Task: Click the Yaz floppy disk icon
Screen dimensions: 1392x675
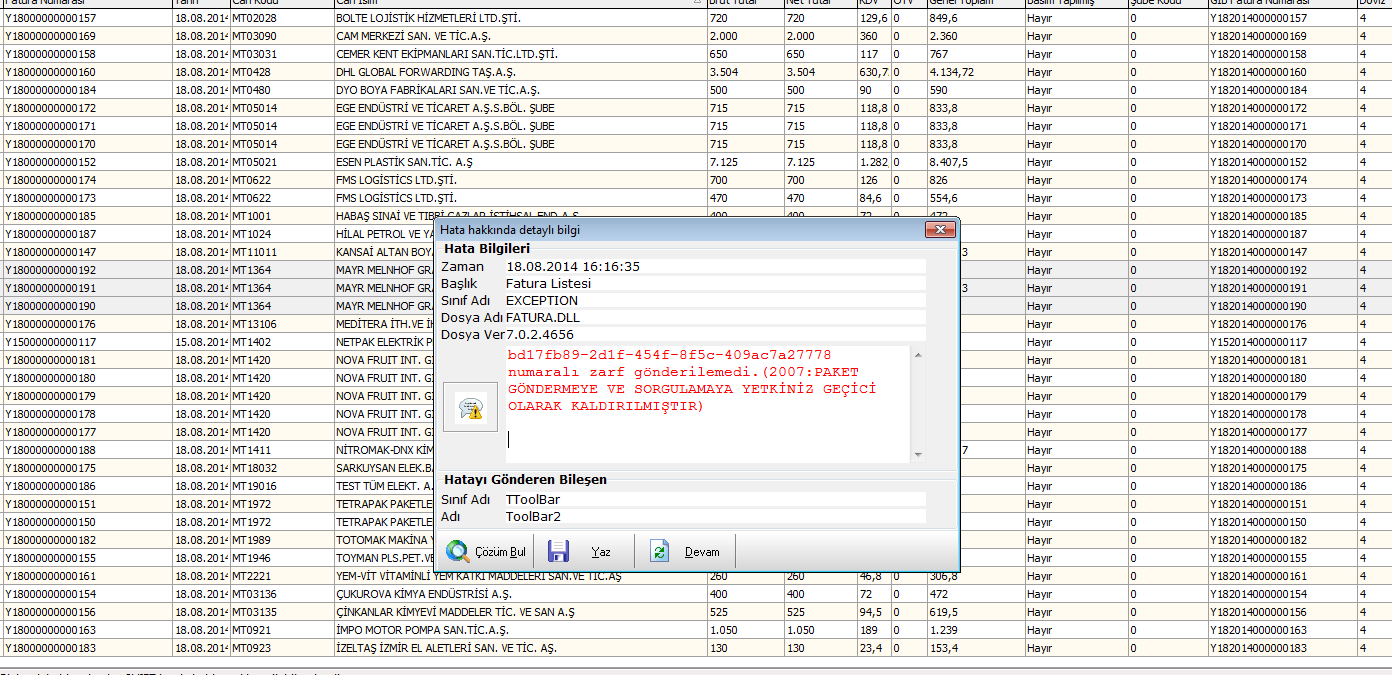Action: tap(558, 551)
